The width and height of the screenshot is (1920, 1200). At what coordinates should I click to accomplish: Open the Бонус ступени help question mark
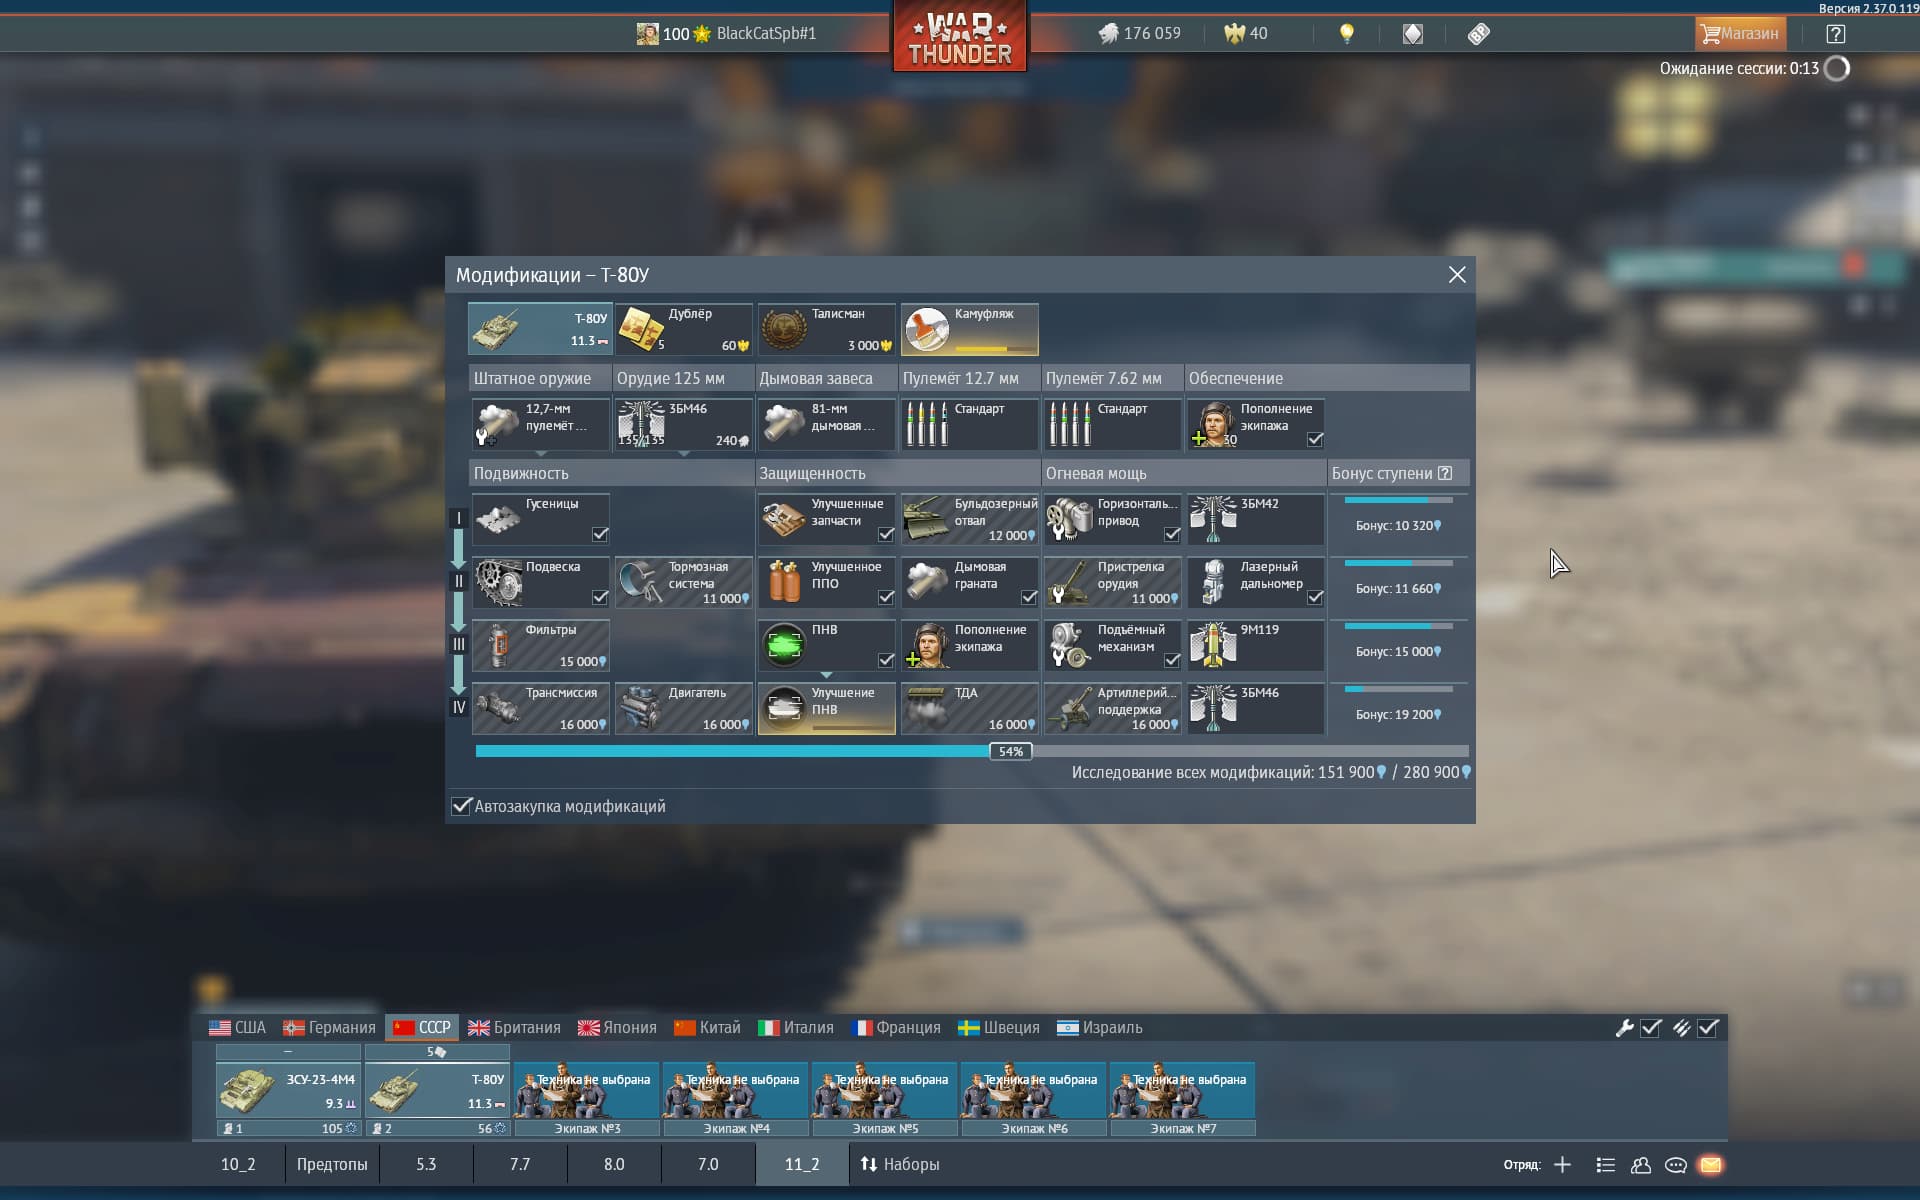click(x=1445, y=473)
